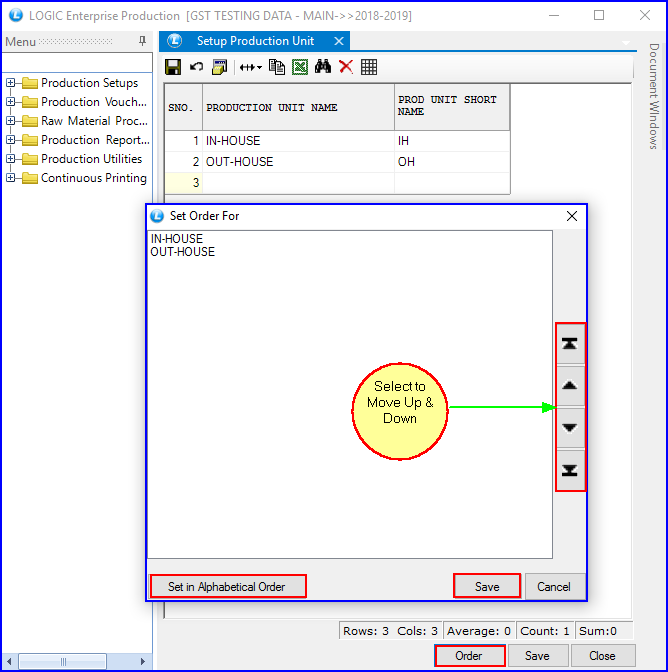Click the LOGIC app logo in title bar
The height and width of the screenshot is (672, 668).
point(16,15)
